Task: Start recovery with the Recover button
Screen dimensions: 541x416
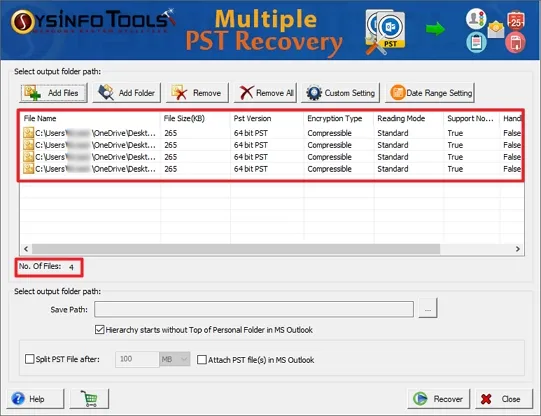Action: pos(439,399)
